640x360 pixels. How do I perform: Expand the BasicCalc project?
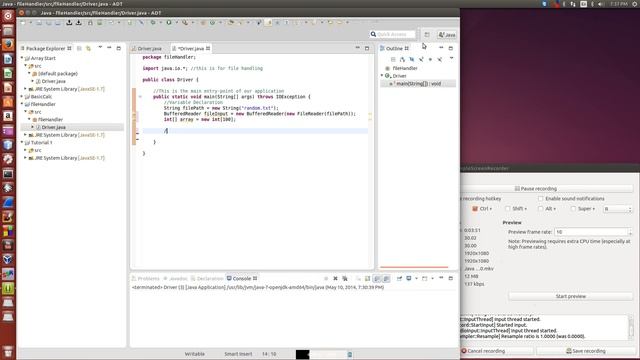pyautogui.click(x=22, y=96)
